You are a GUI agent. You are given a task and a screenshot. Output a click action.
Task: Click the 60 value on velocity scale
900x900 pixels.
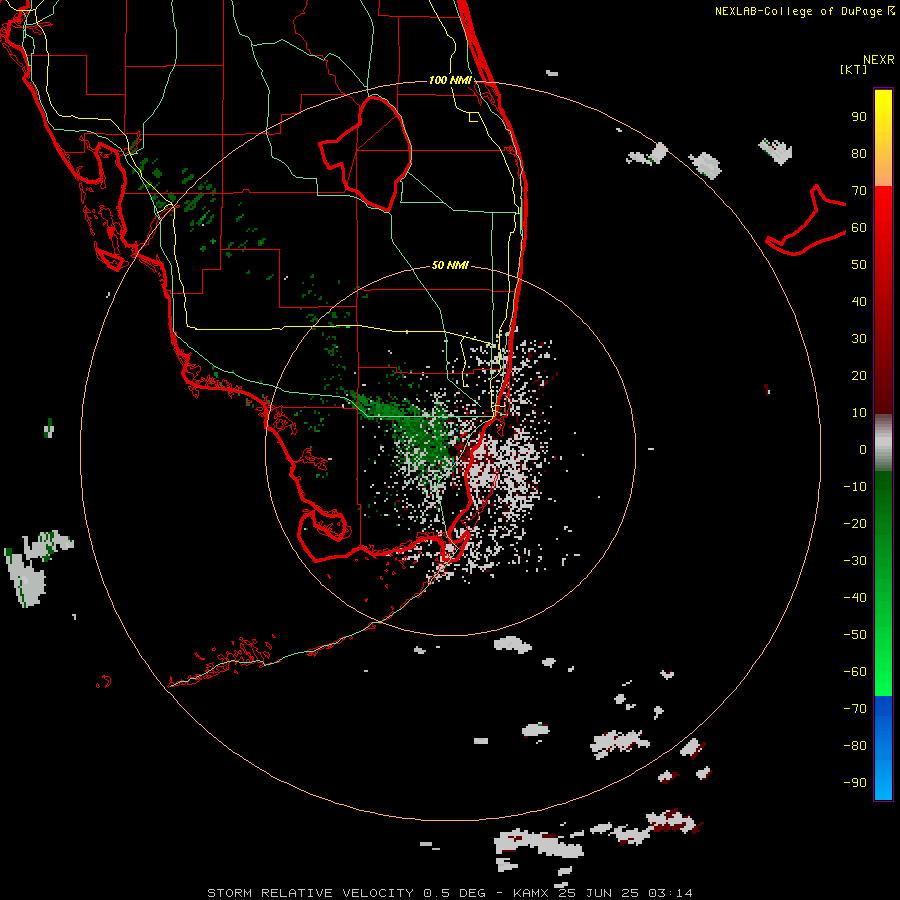859,228
